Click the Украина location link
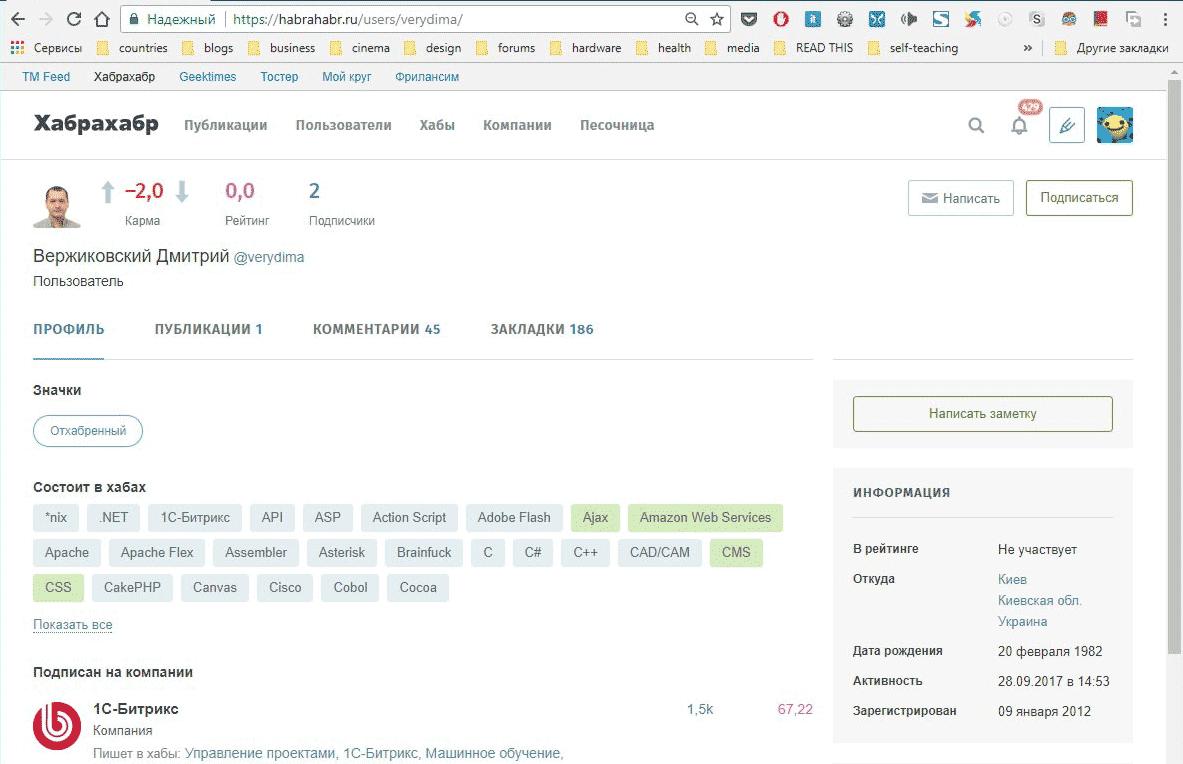Screen dimensions: 1183x764 click(1022, 621)
